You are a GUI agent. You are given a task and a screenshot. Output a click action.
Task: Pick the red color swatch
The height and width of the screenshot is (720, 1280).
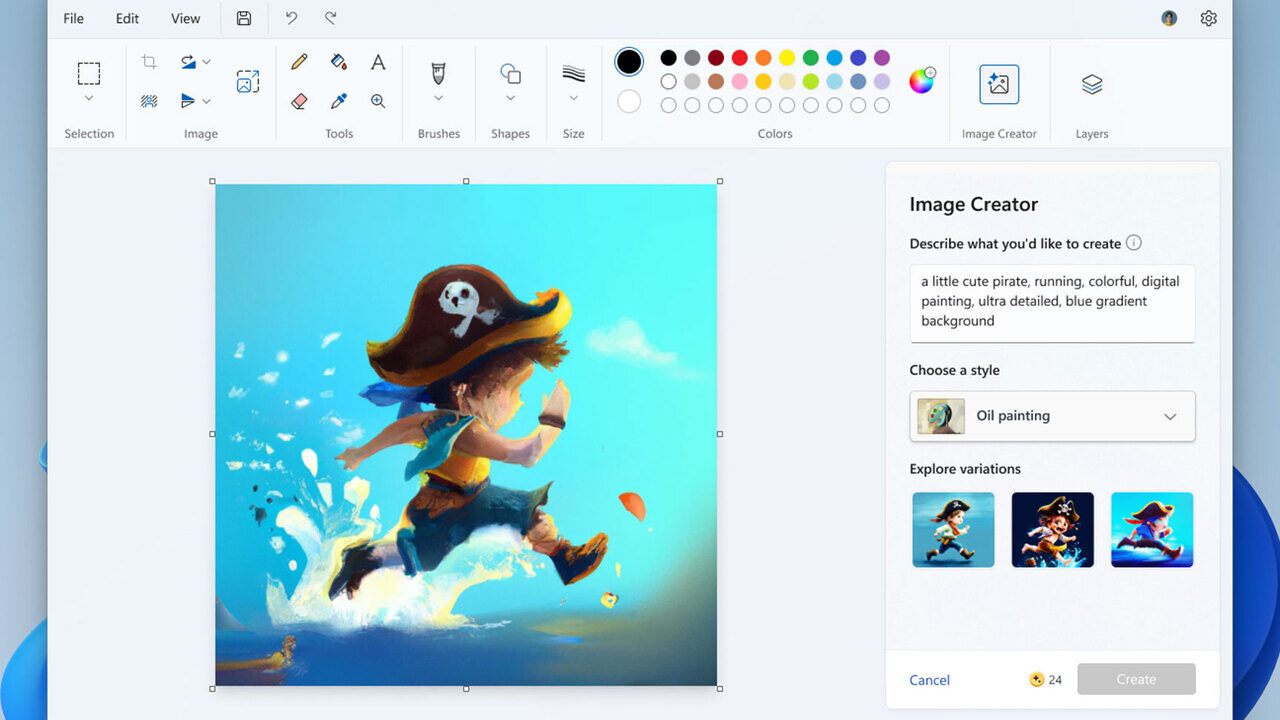(740, 58)
